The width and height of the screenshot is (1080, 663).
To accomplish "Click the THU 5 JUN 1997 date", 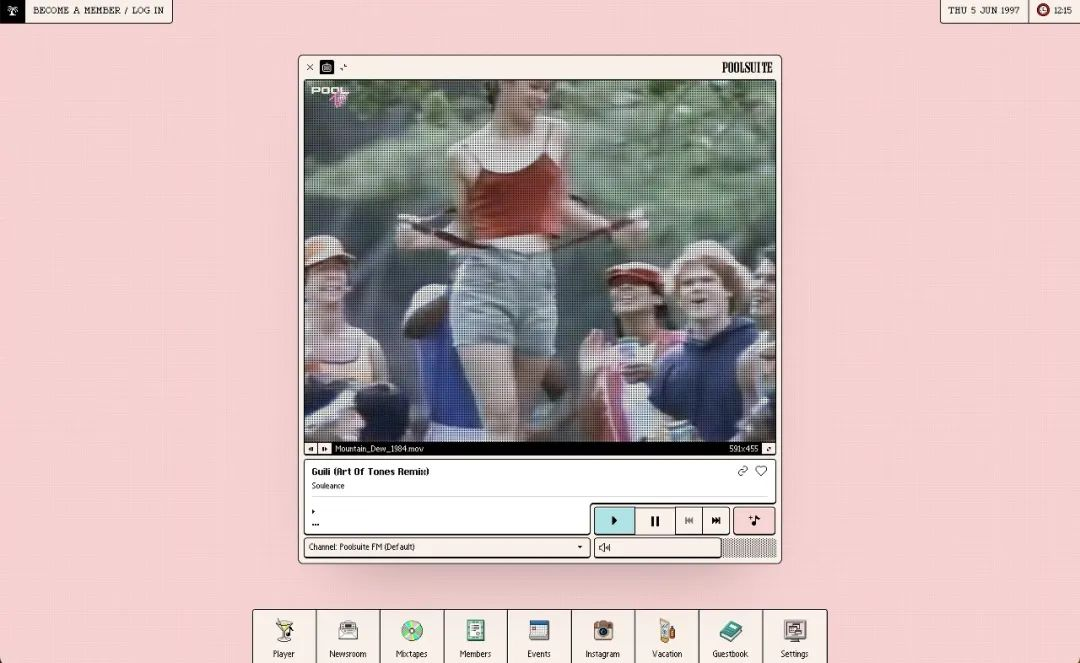I will coord(984,10).
